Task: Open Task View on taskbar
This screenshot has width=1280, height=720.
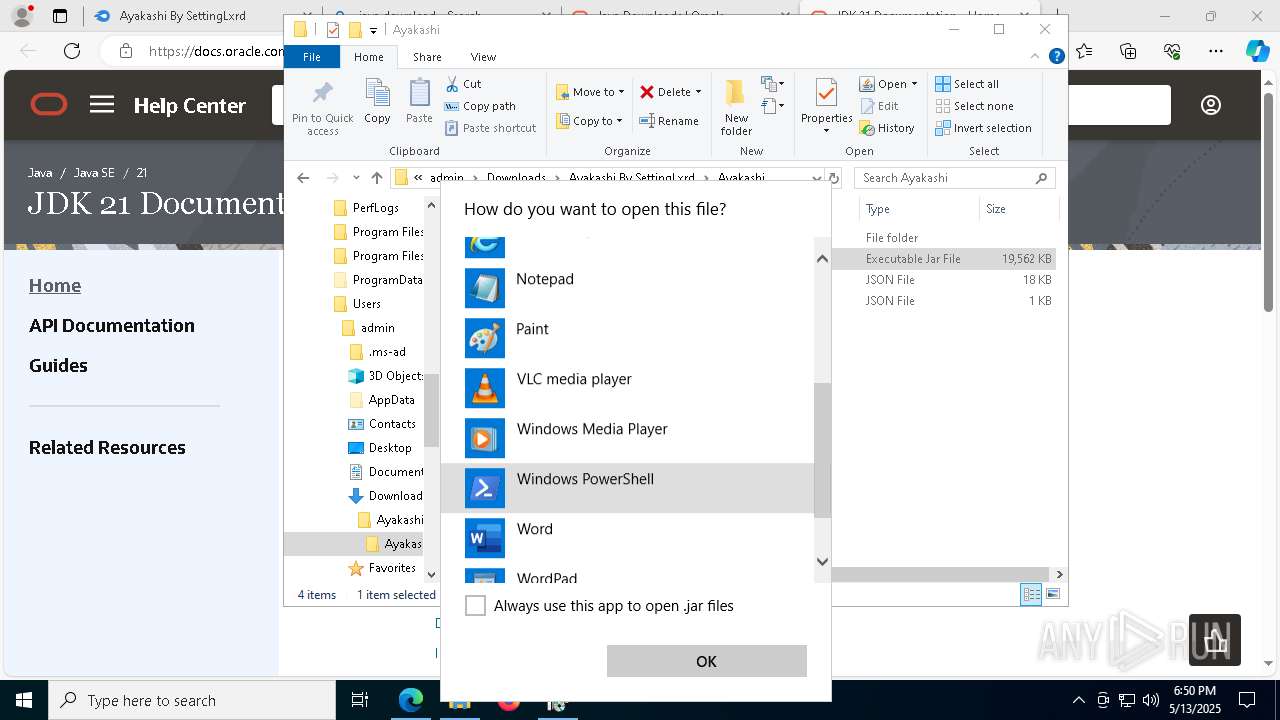Action: tap(360, 700)
